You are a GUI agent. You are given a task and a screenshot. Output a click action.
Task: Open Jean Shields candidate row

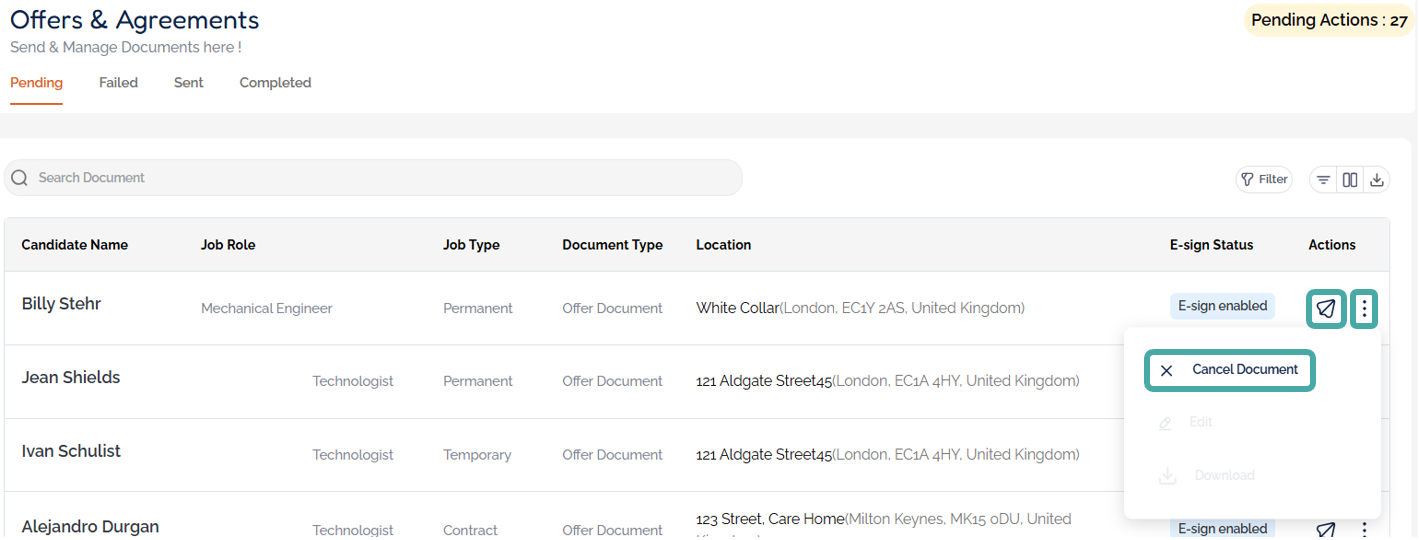71,378
